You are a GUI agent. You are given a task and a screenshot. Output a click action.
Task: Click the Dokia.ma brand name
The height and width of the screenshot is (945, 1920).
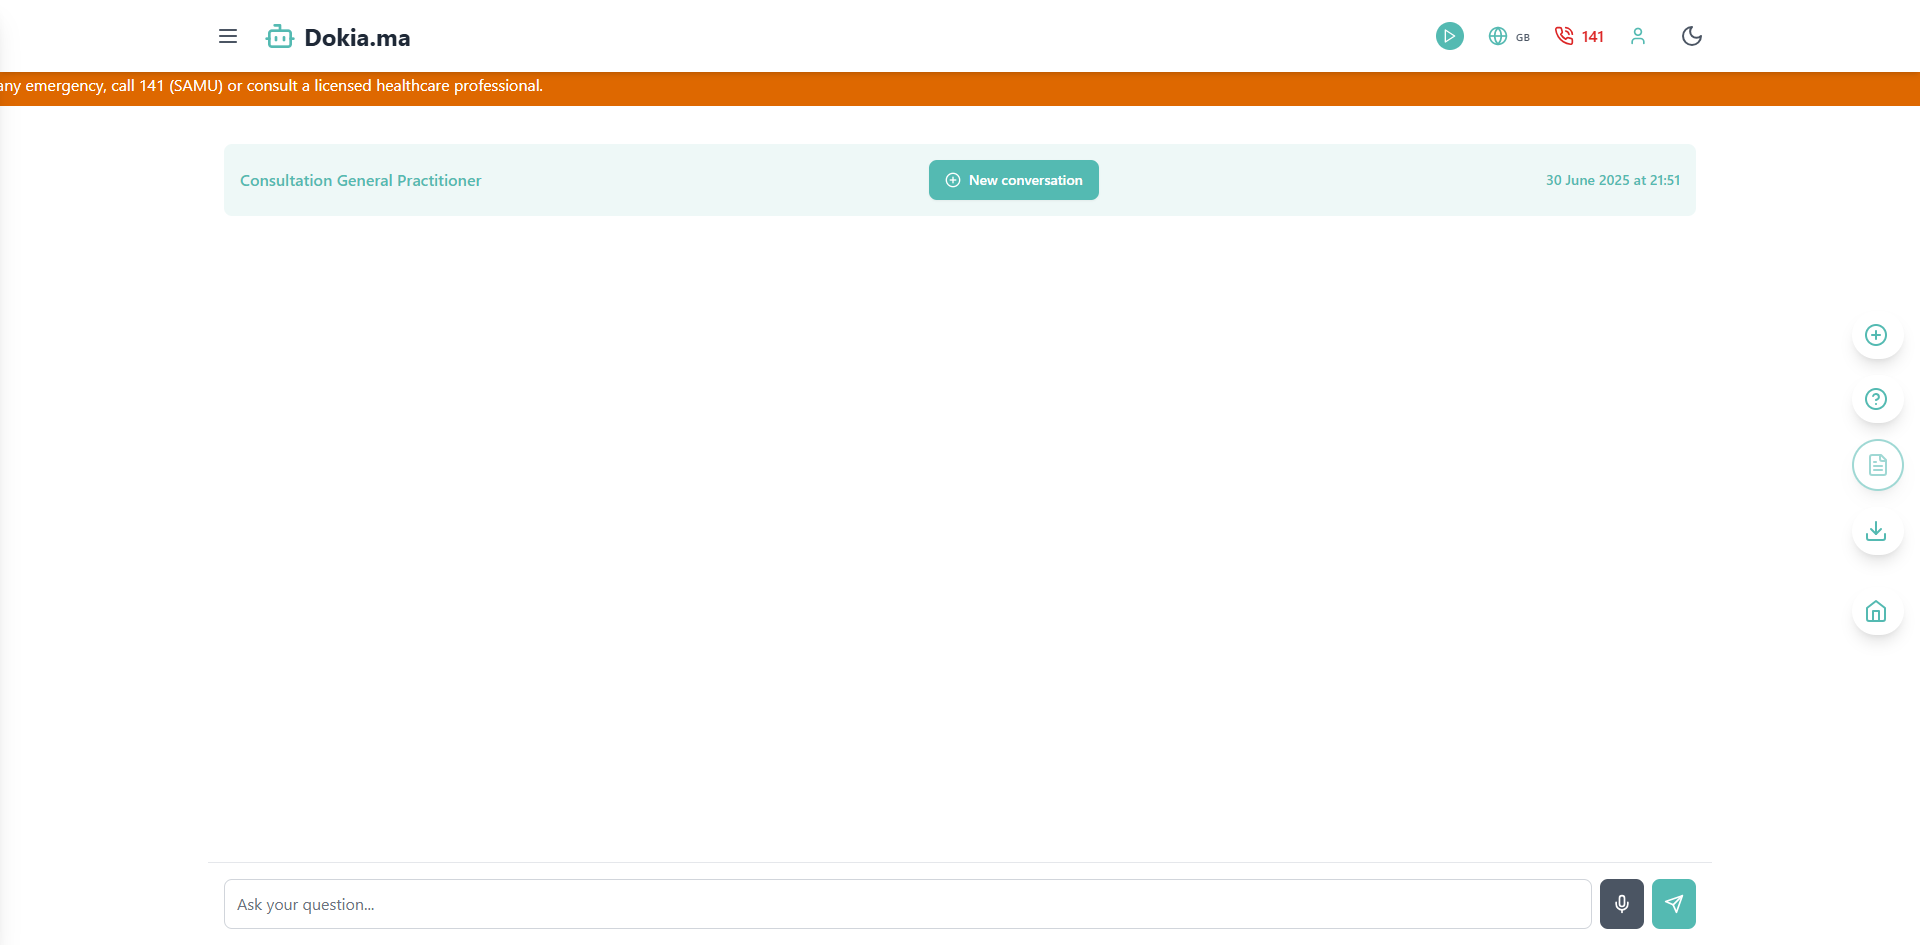click(x=357, y=38)
